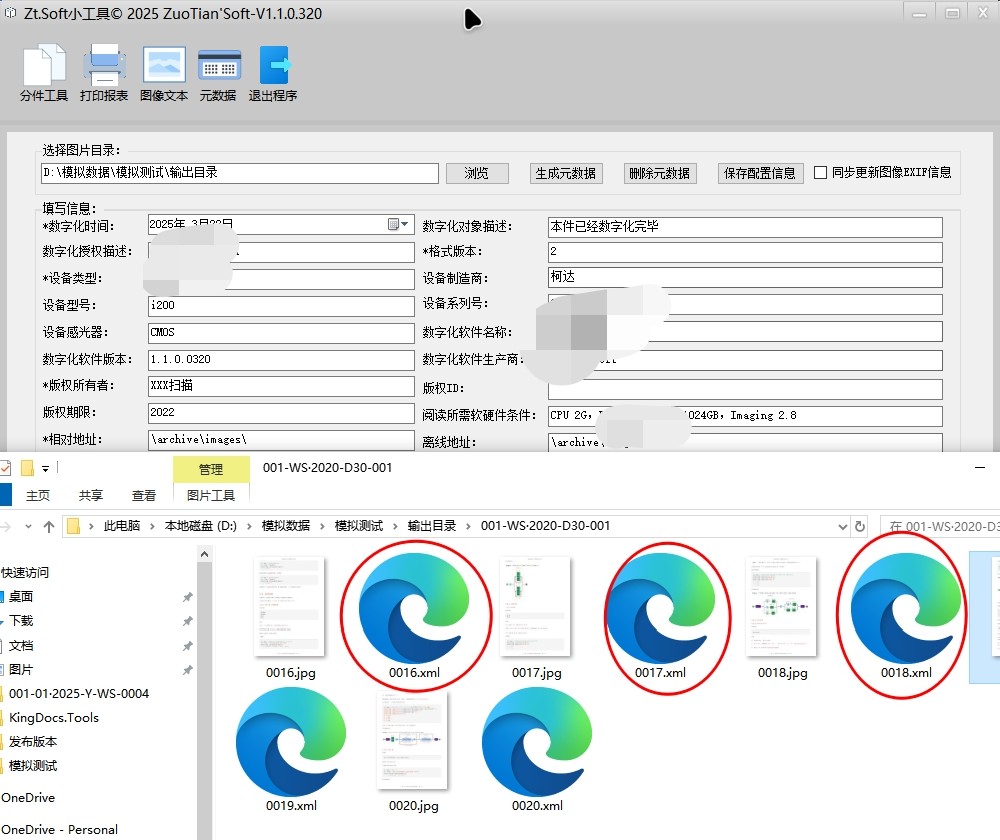Viewport: 1000px width, 840px height.
Task: Click the Explorer address bar refresh icon
Action: pos(859,526)
